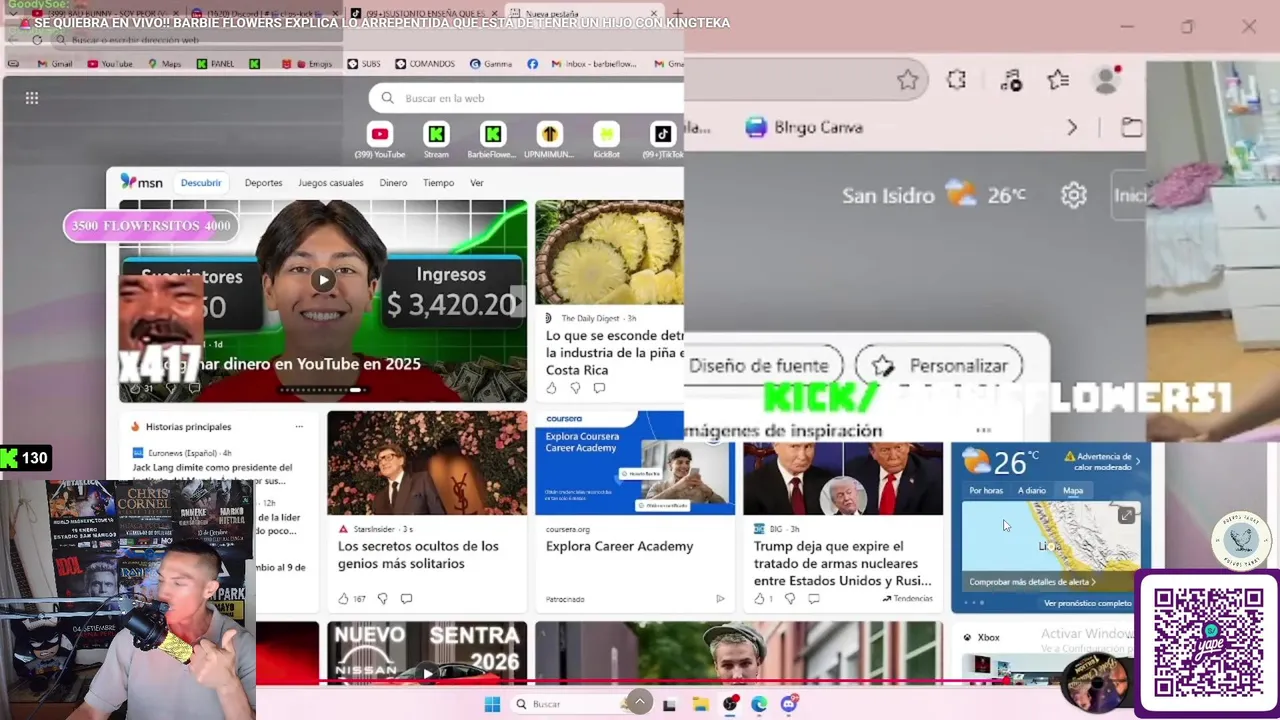Image resolution: width=1280 pixels, height=720 pixels.
Task: Open comments on Trump nuclear treaty article
Action: tap(813, 599)
